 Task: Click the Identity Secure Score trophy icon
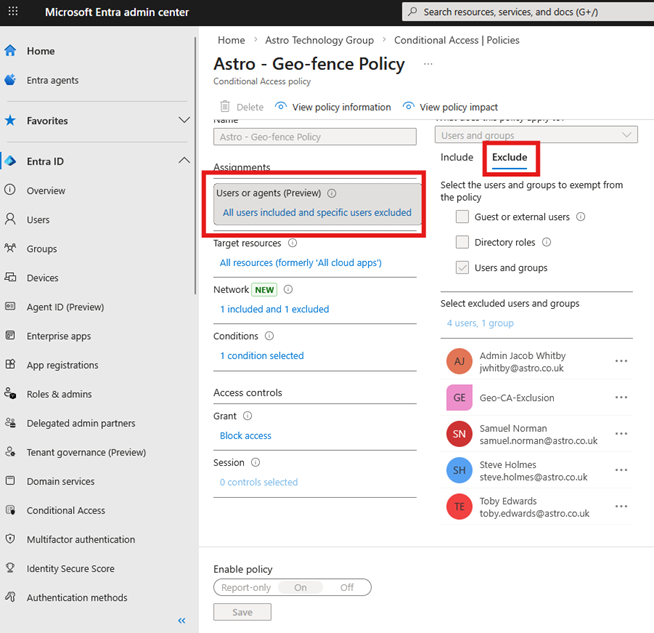pyautogui.click(x=10, y=568)
